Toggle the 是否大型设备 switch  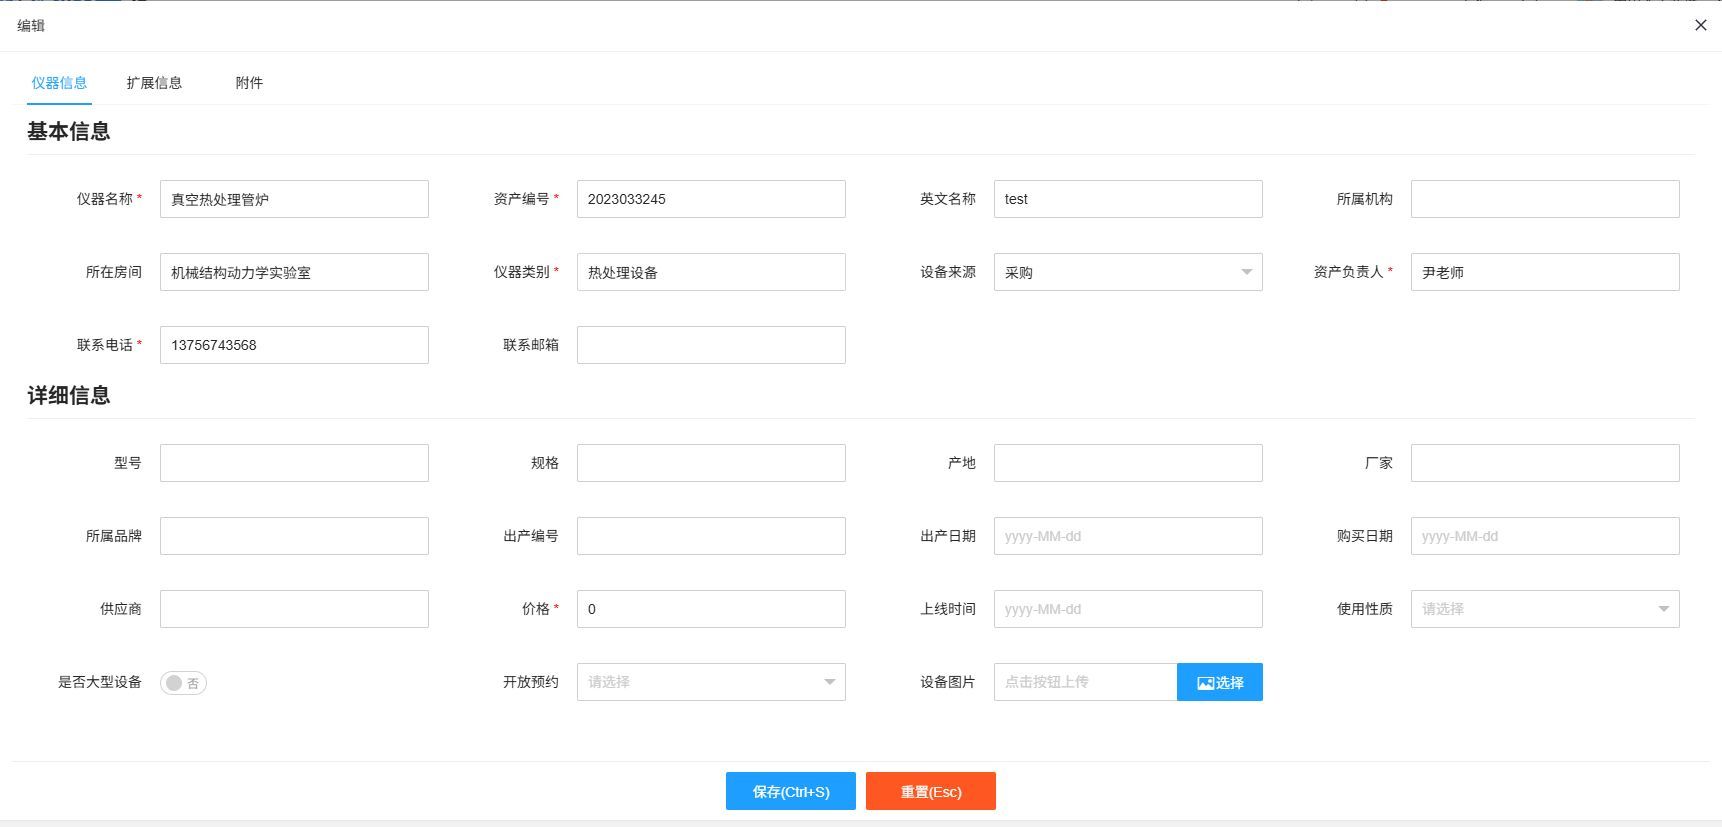pyautogui.click(x=183, y=683)
